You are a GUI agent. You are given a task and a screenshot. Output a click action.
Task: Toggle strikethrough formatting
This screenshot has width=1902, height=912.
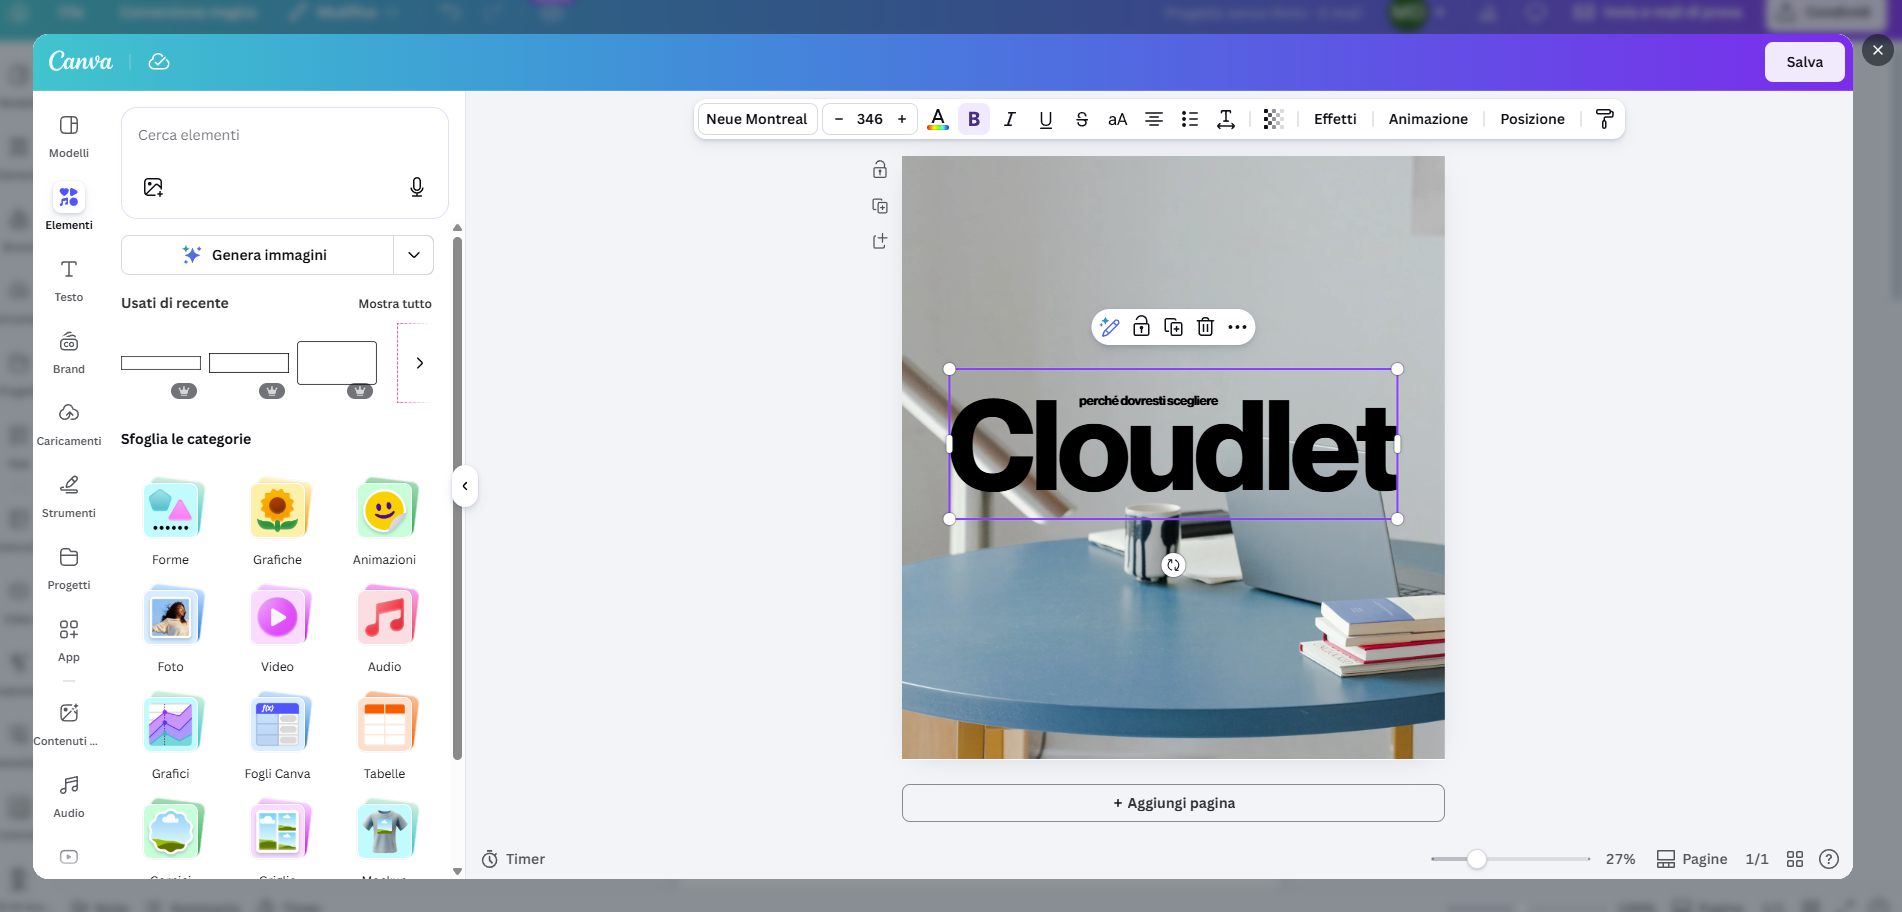tap(1082, 119)
